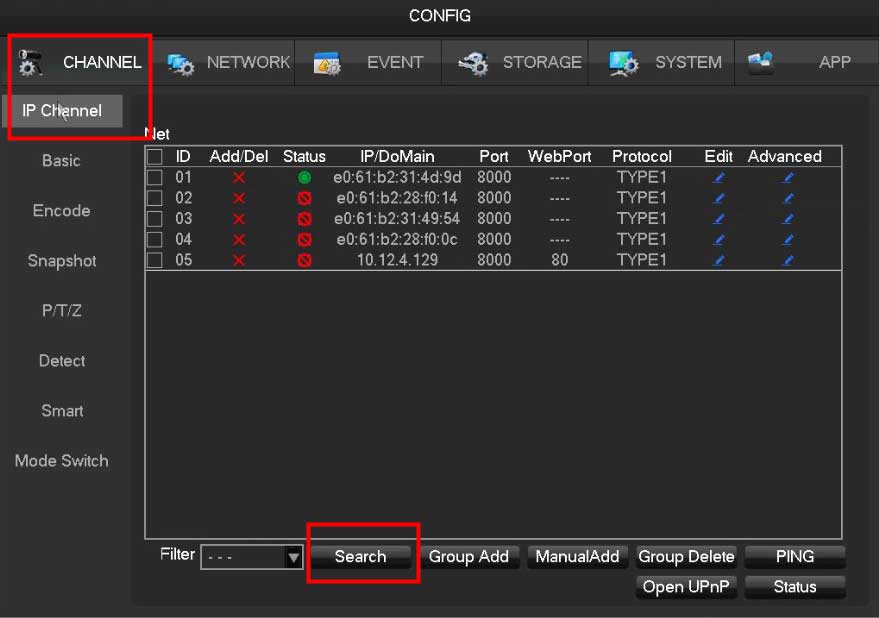This screenshot has width=879, height=618.
Task: Open the Filter dropdown list
Action: tap(293, 557)
